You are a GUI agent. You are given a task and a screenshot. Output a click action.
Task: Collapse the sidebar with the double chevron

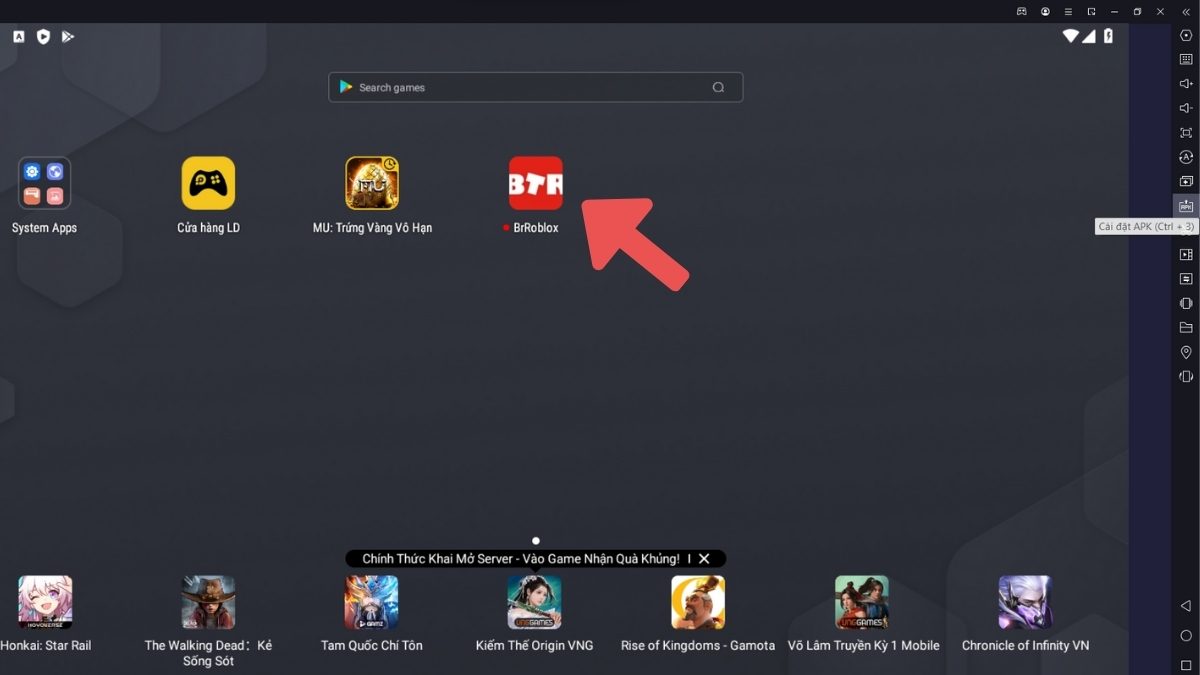[1185, 11]
